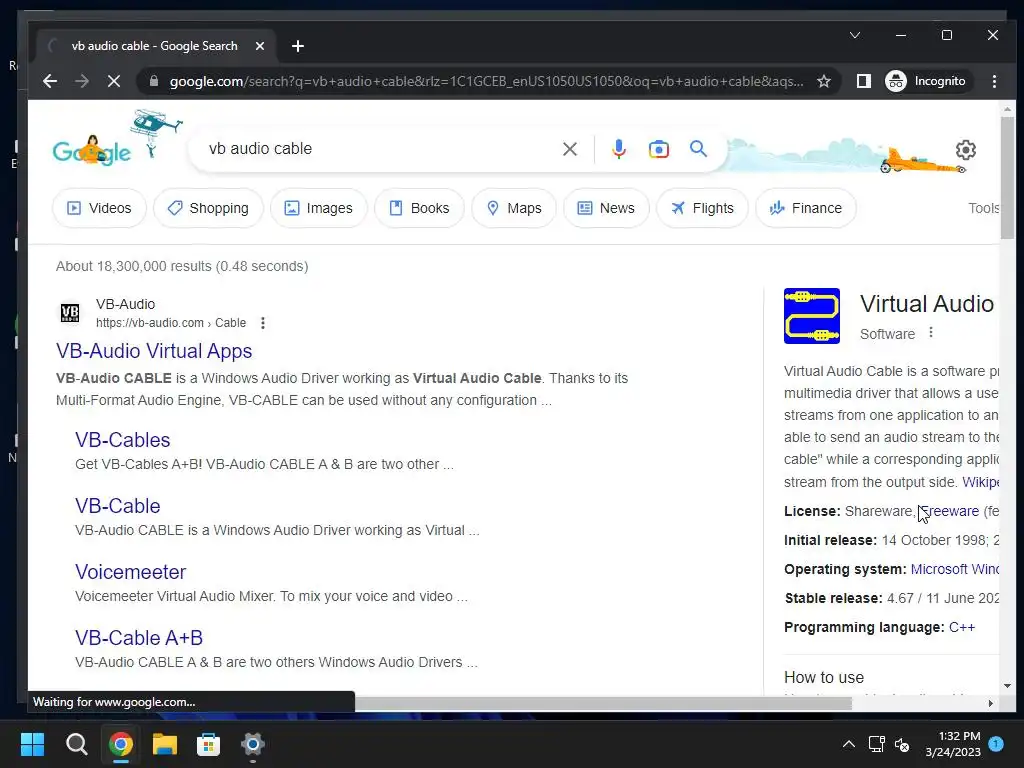Open knowledge panel three-dot menu by Software
The image size is (1024, 768).
(x=931, y=332)
